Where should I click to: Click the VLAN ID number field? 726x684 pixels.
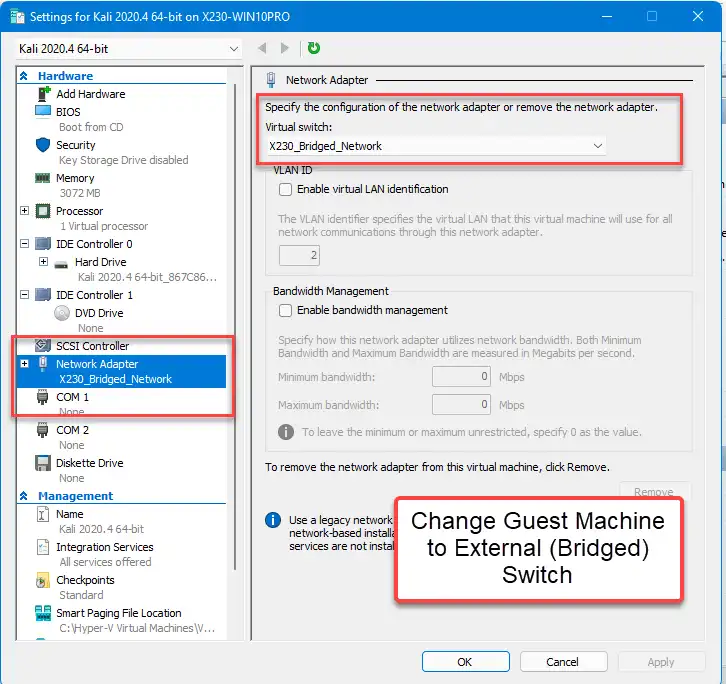pos(299,255)
